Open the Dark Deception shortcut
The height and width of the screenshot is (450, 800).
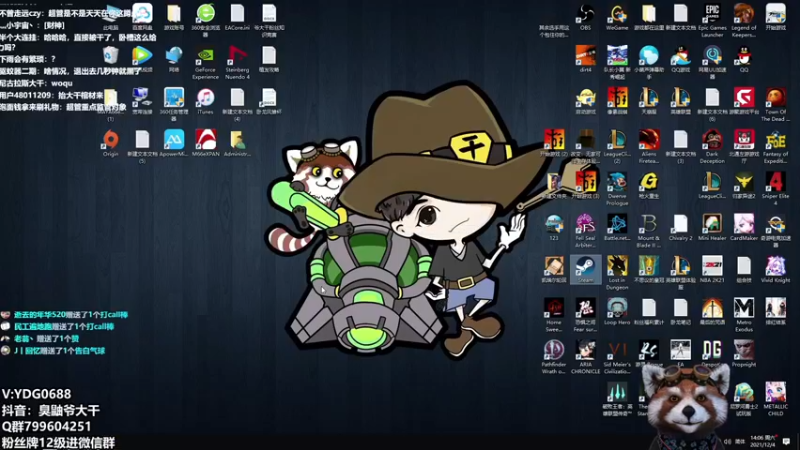click(712, 146)
